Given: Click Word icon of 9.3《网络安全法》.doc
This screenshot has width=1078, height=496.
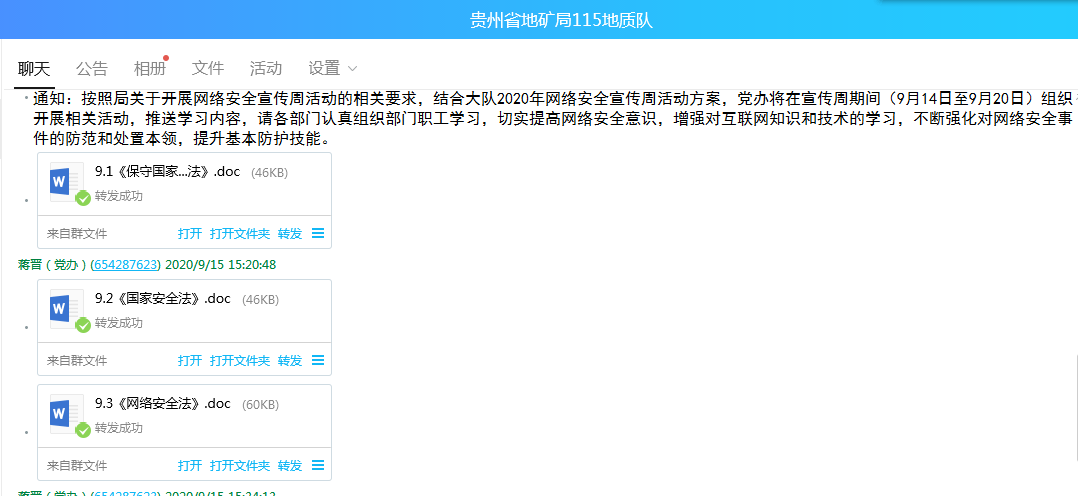Looking at the screenshot, I should point(67,416).
